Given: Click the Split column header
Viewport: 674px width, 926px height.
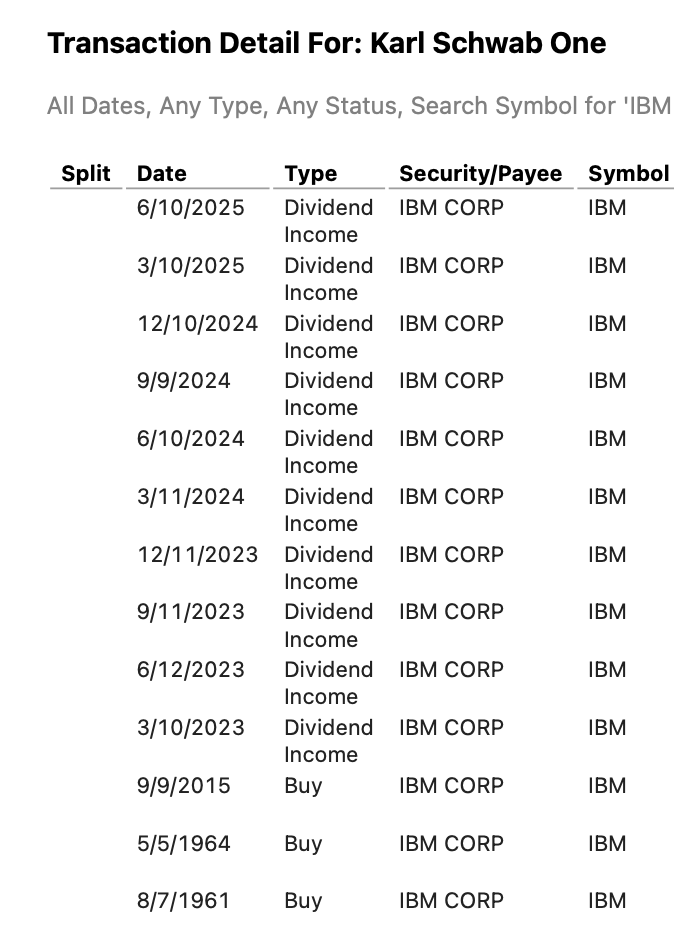Looking at the screenshot, I should click(x=86, y=173).
